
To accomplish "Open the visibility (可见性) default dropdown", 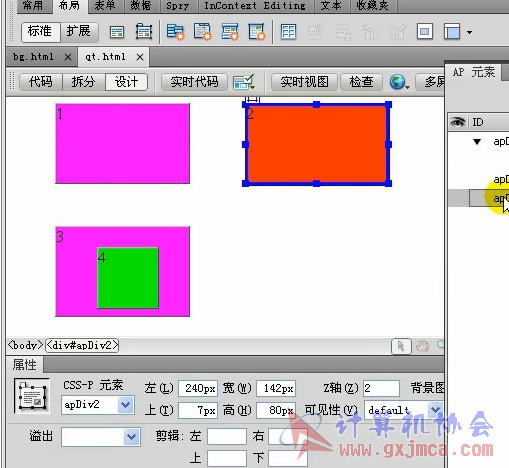I will [435, 410].
